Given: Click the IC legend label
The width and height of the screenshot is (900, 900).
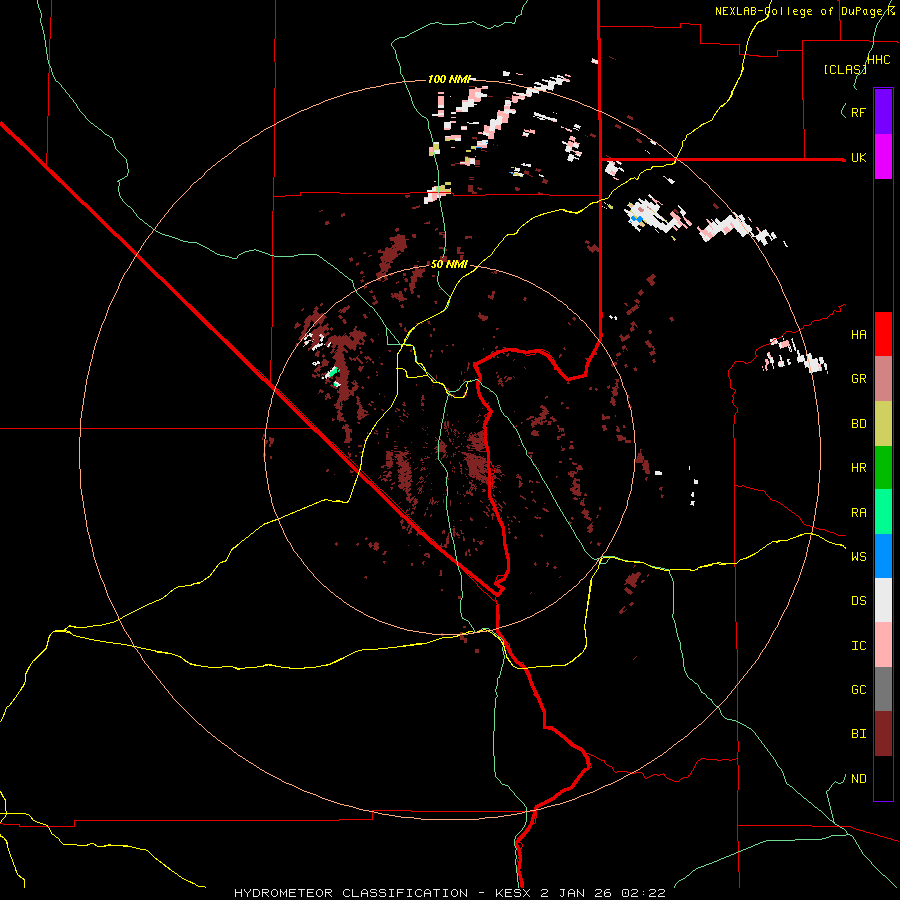Looking at the screenshot, I should coord(858,646).
